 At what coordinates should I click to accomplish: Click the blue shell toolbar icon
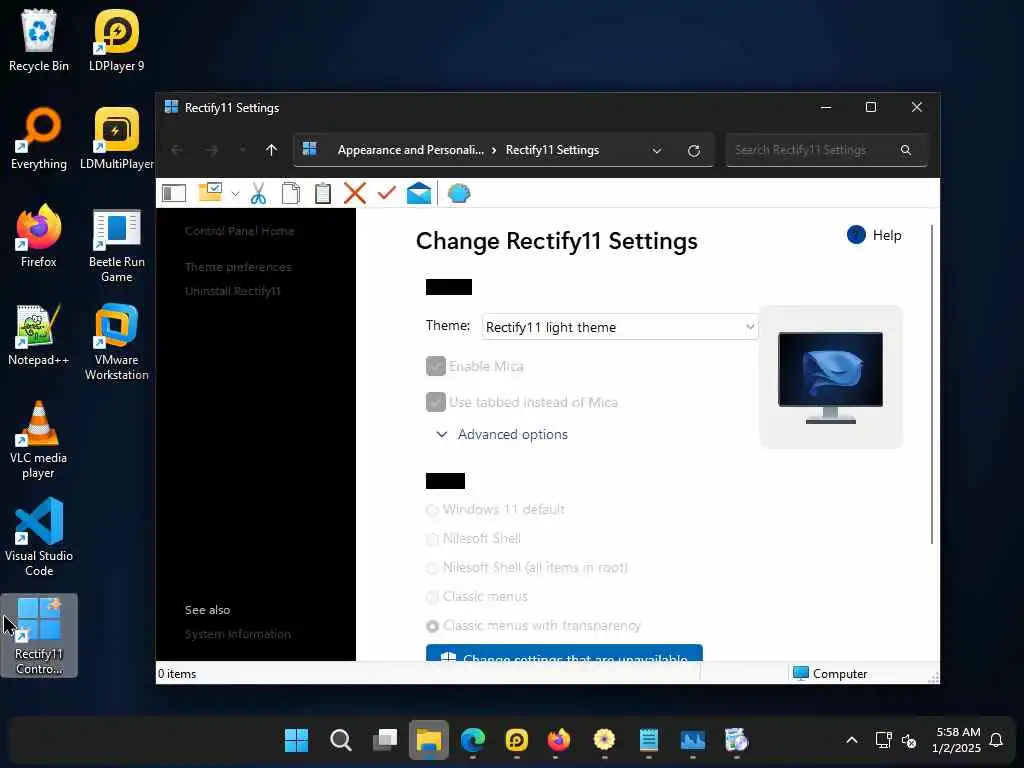coord(459,193)
